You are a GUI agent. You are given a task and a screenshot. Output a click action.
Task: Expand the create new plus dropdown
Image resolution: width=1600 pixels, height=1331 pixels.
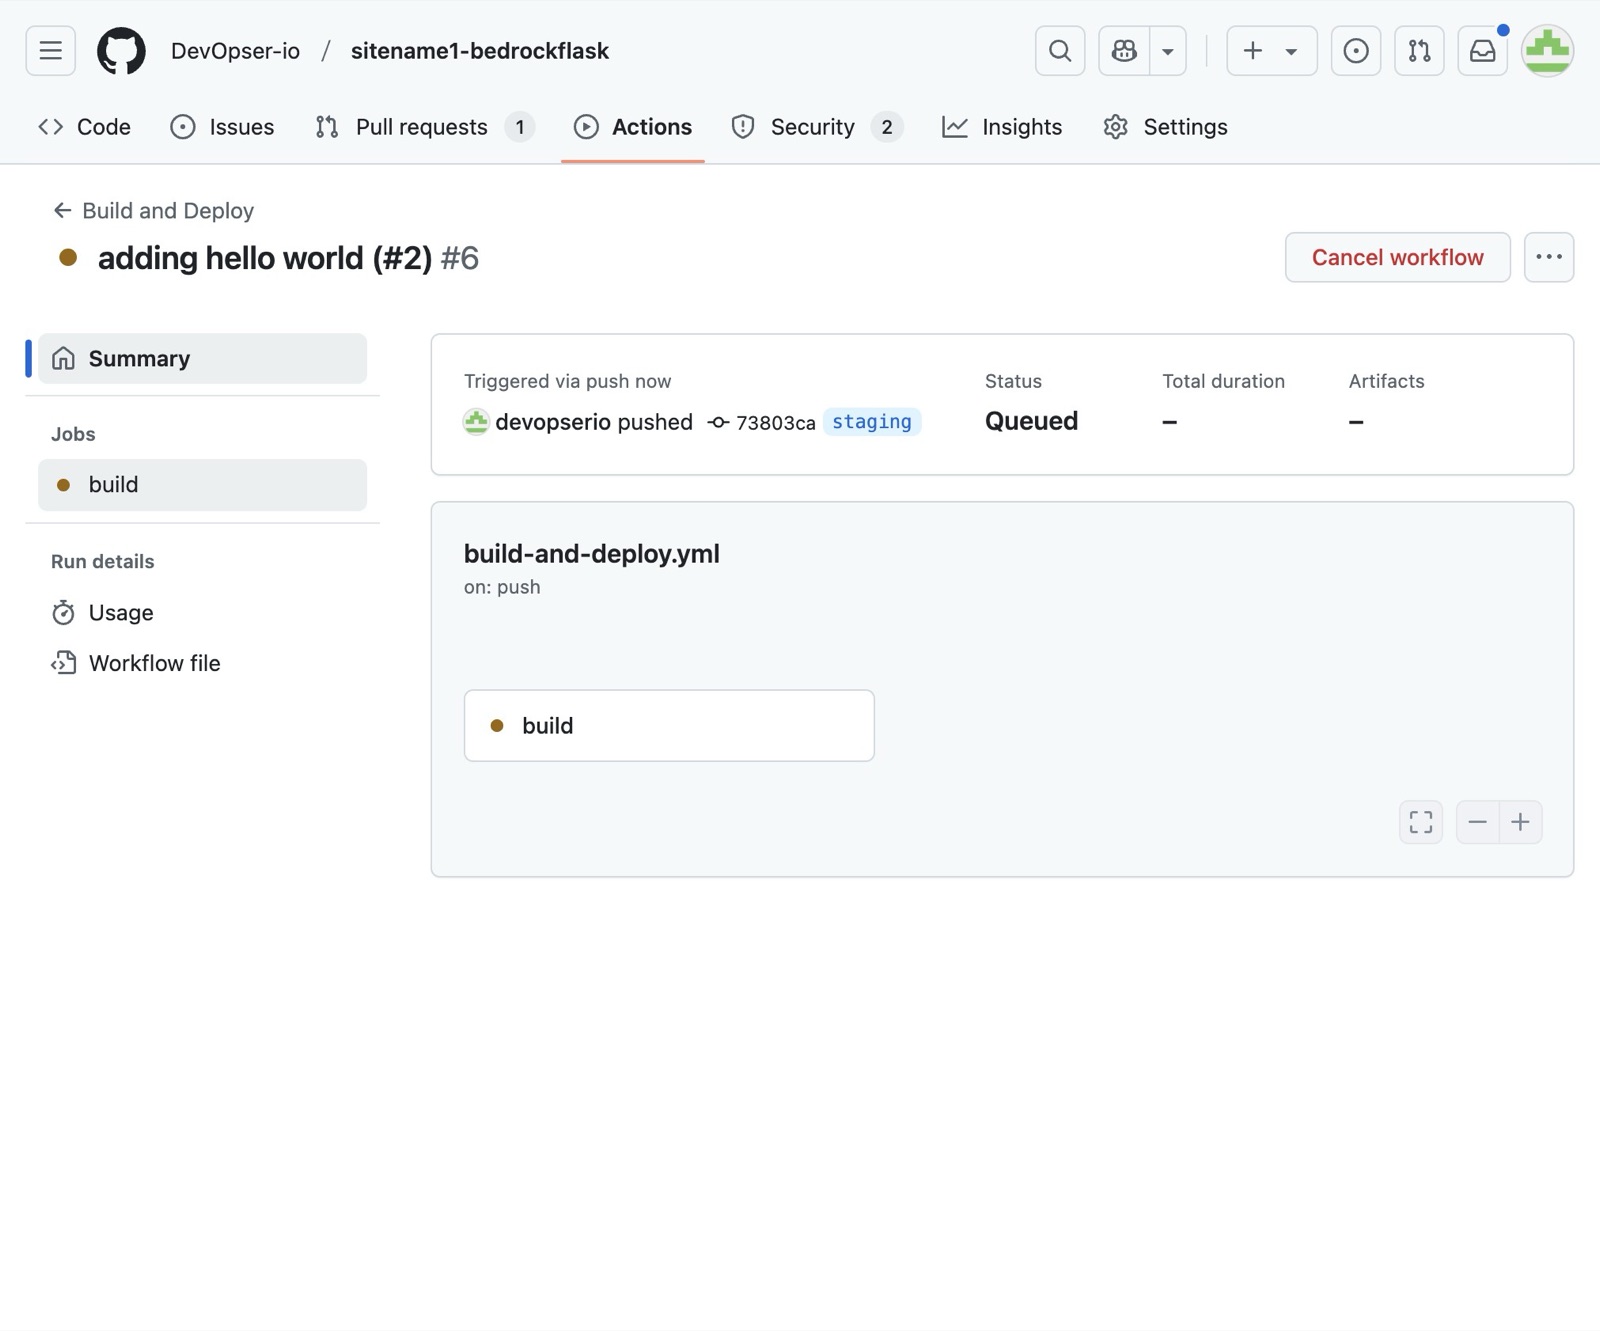[1272, 51]
